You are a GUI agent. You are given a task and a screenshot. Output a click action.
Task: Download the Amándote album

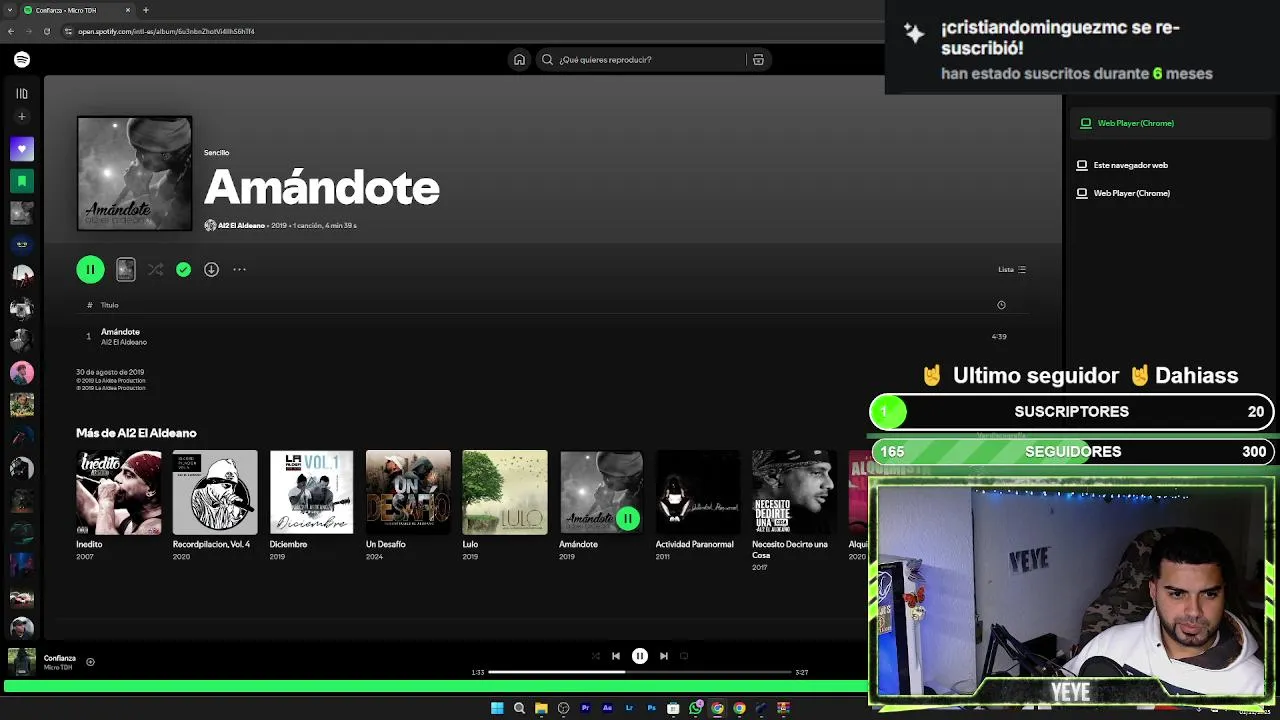tap(211, 269)
